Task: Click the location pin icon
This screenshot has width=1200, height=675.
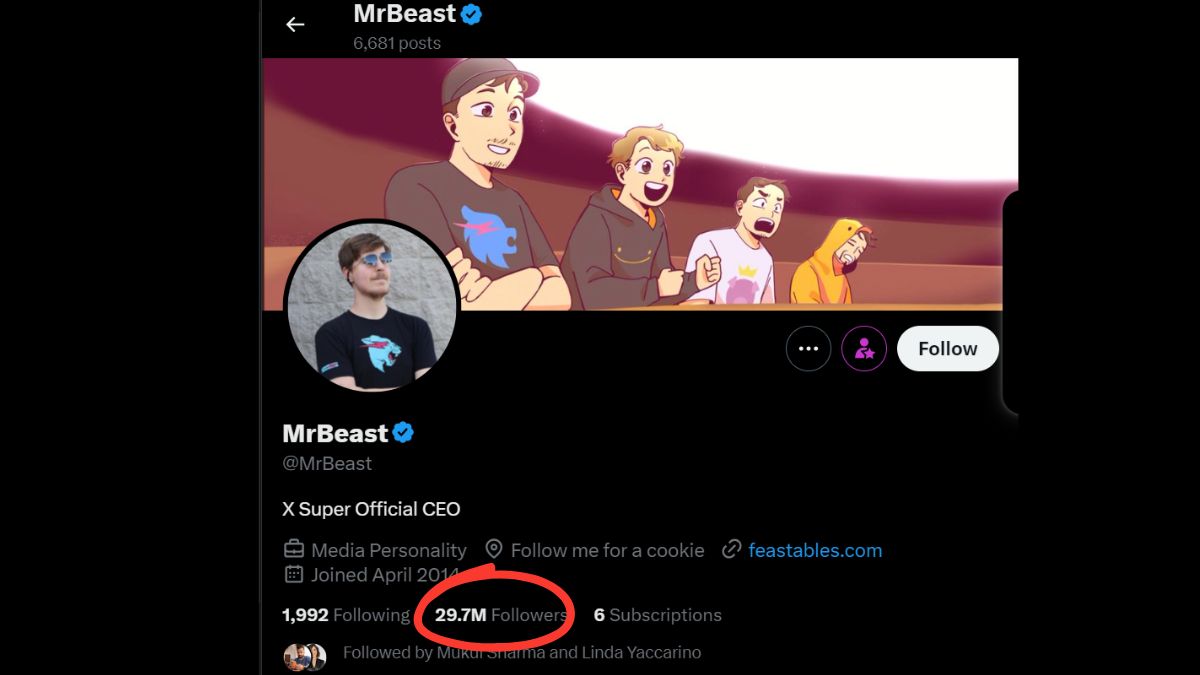Action: [x=494, y=550]
